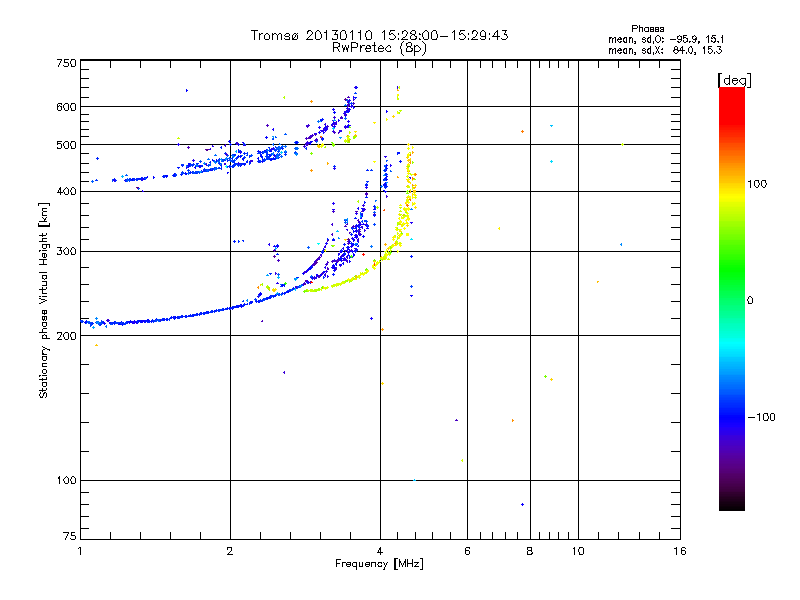Click the "Stationary phase Virtual Height [km]" axis title
Screen dimensions: 800x600
click(x=44, y=300)
